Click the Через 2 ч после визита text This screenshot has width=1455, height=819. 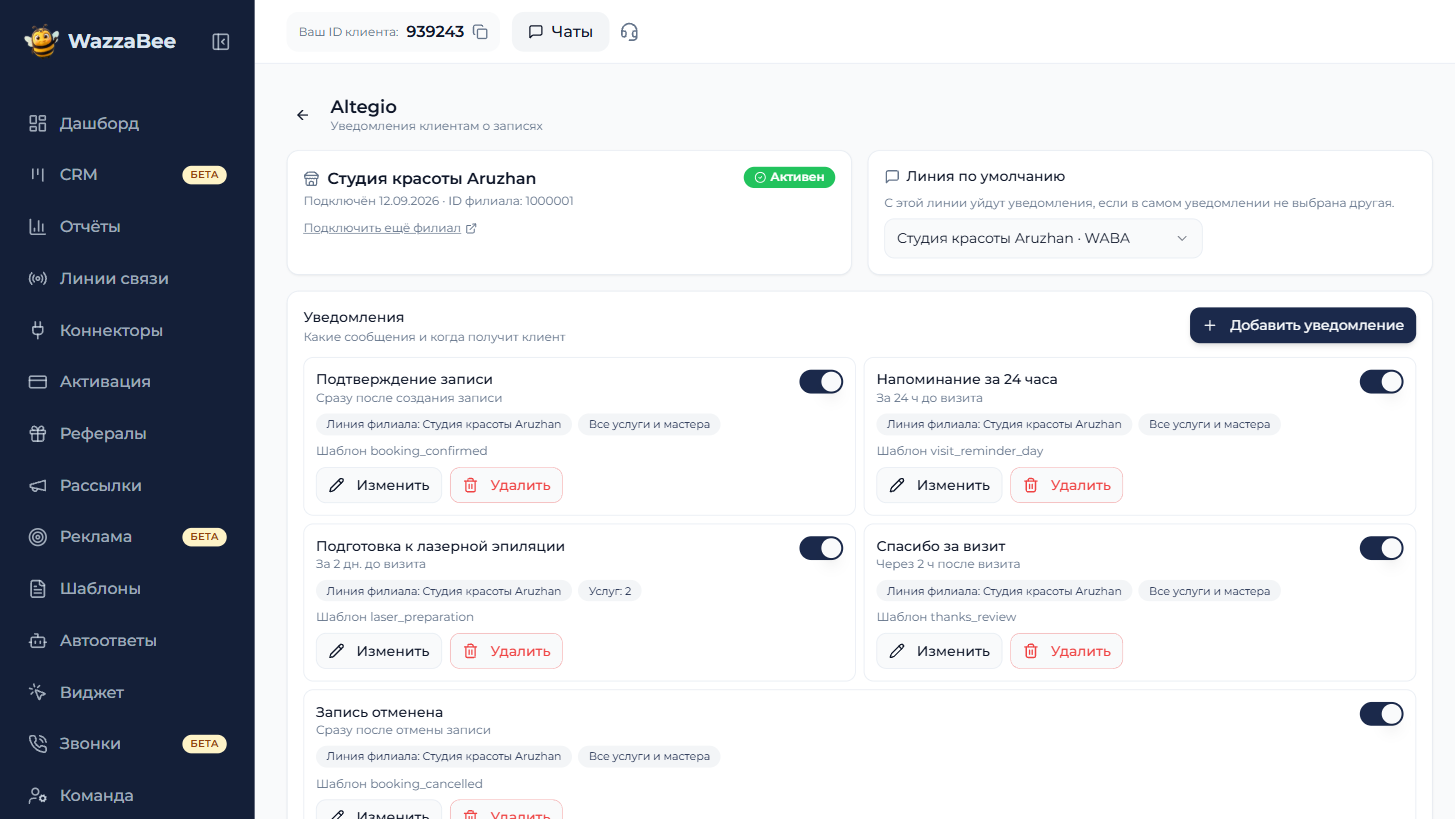pyautogui.click(x=948, y=564)
